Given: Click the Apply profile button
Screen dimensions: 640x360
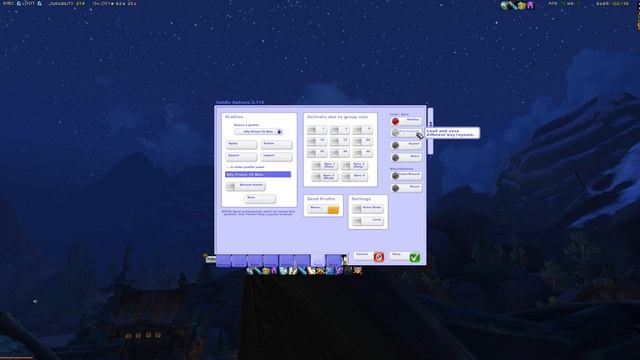Looking at the screenshot, I should [x=241, y=144].
